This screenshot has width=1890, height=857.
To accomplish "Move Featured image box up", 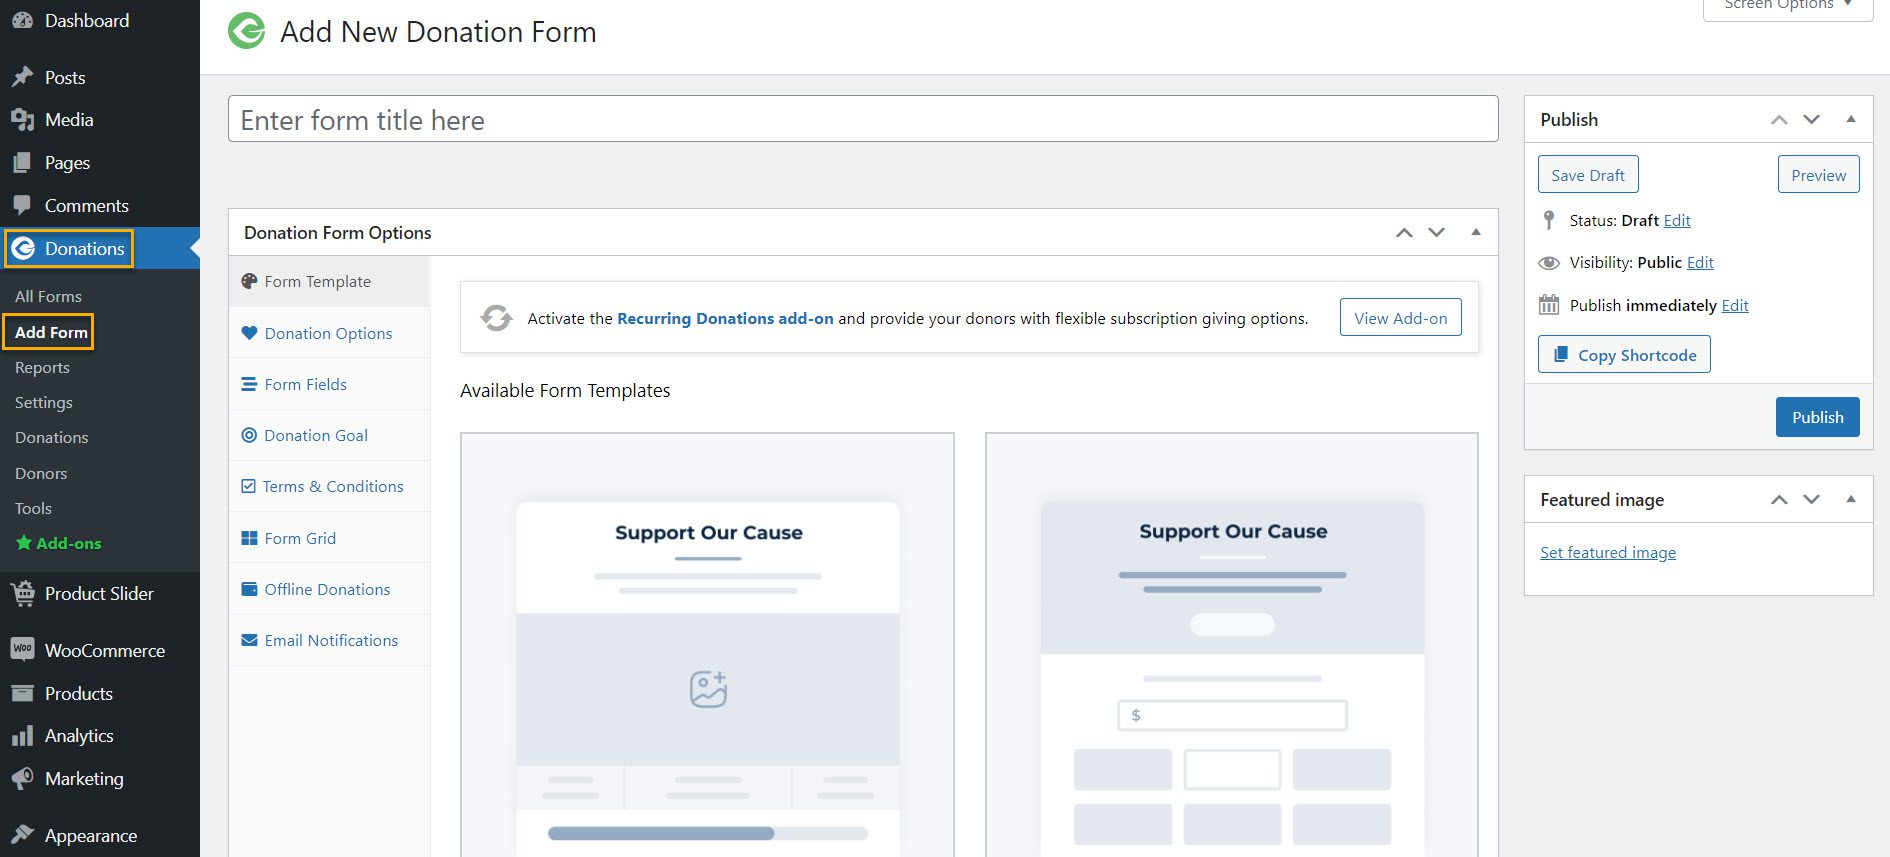I will 1779,499.
